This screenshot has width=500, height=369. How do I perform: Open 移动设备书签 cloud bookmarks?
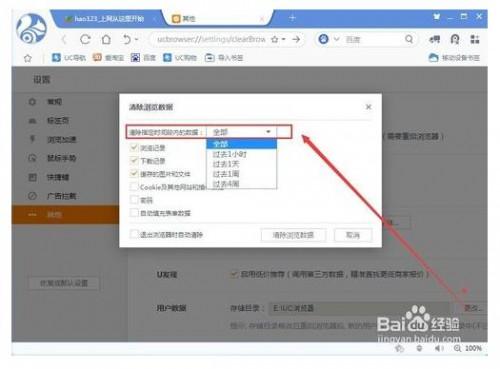click(x=454, y=58)
